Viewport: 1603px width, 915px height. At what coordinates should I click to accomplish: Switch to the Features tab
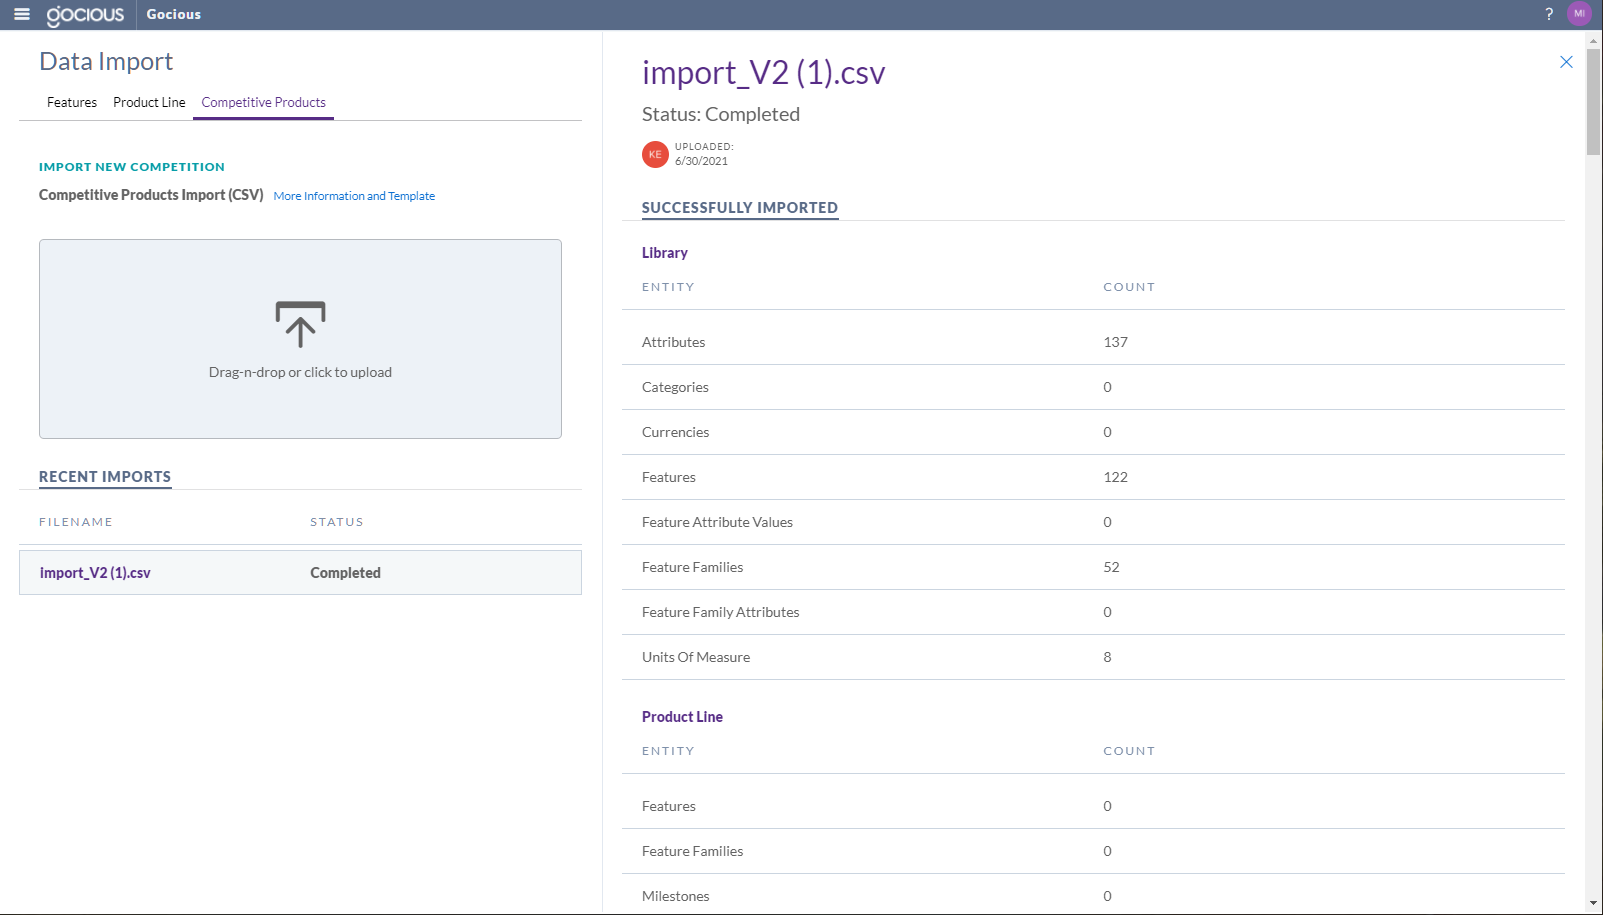point(72,103)
